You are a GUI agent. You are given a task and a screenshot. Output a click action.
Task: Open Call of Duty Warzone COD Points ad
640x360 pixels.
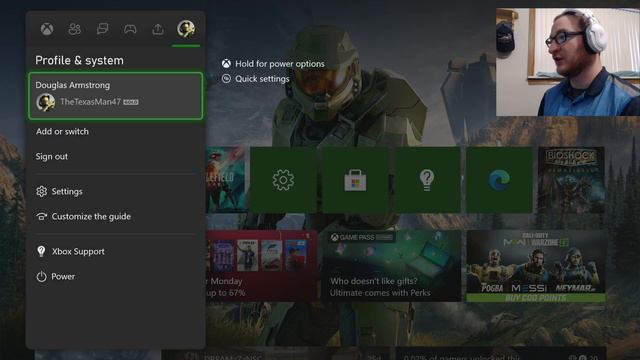tap(536, 265)
